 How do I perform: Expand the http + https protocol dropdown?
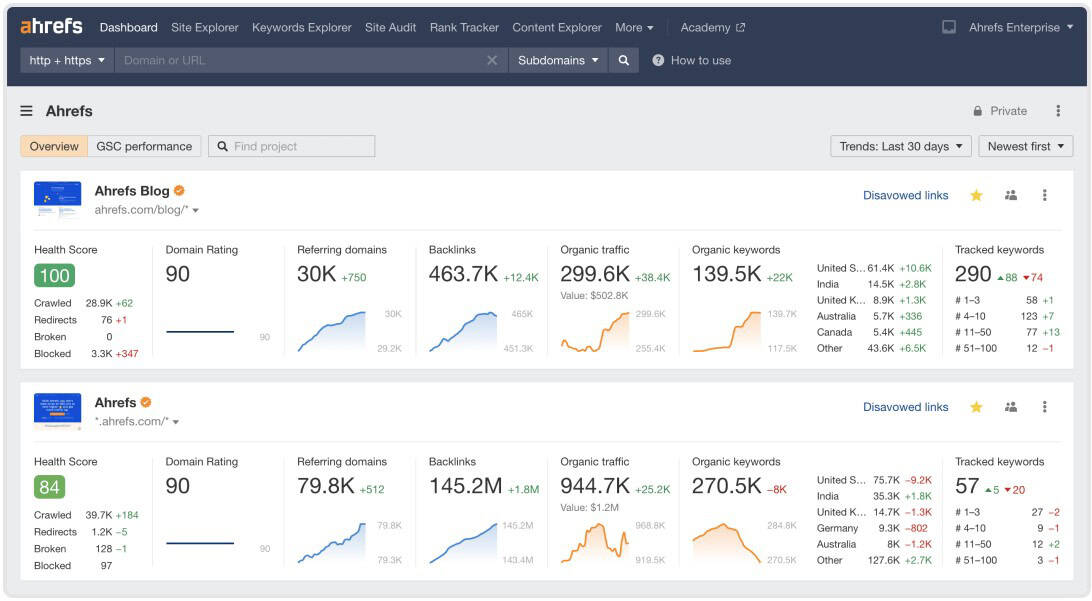coord(67,60)
